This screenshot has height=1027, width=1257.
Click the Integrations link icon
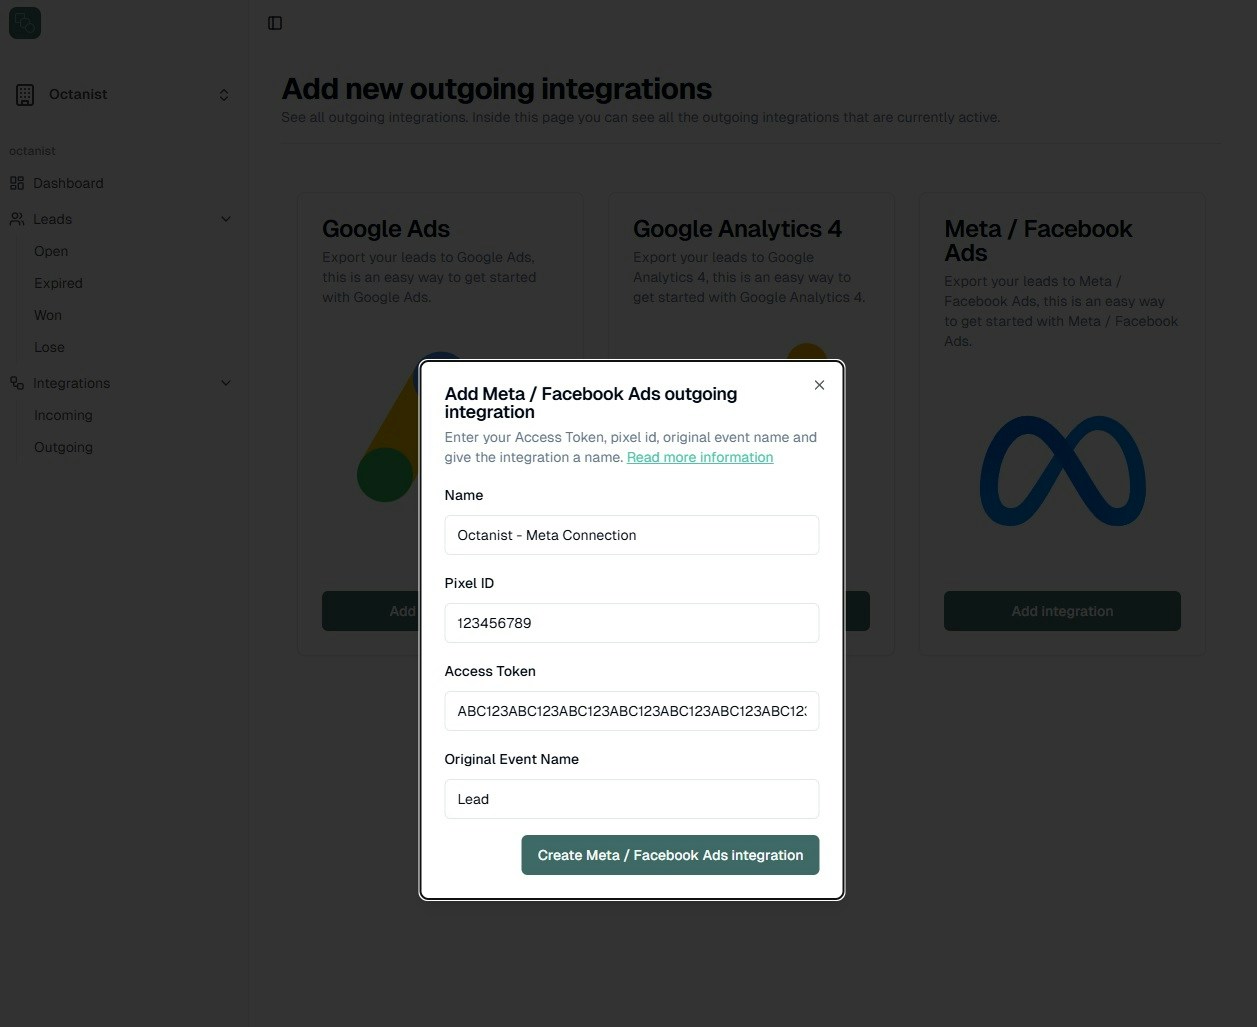17,383
